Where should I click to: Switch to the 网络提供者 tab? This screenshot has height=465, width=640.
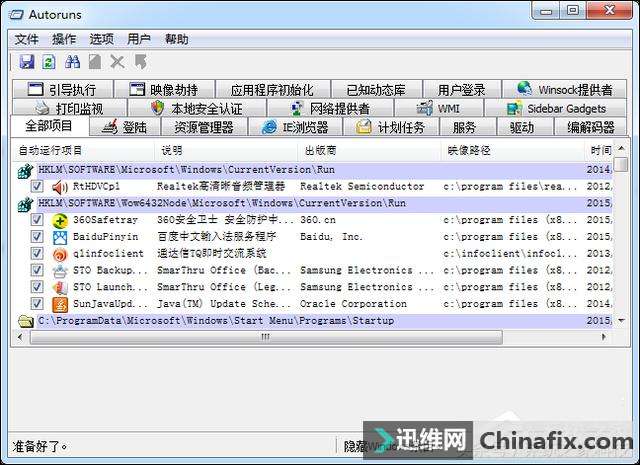point(331,109)
